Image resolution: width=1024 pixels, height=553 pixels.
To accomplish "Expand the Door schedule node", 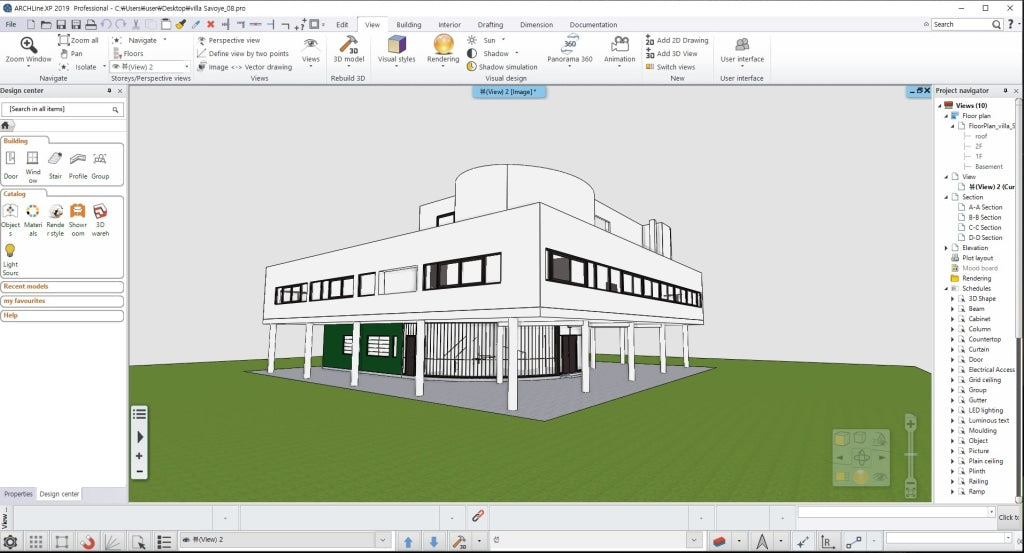I will (x=953, y=360).
